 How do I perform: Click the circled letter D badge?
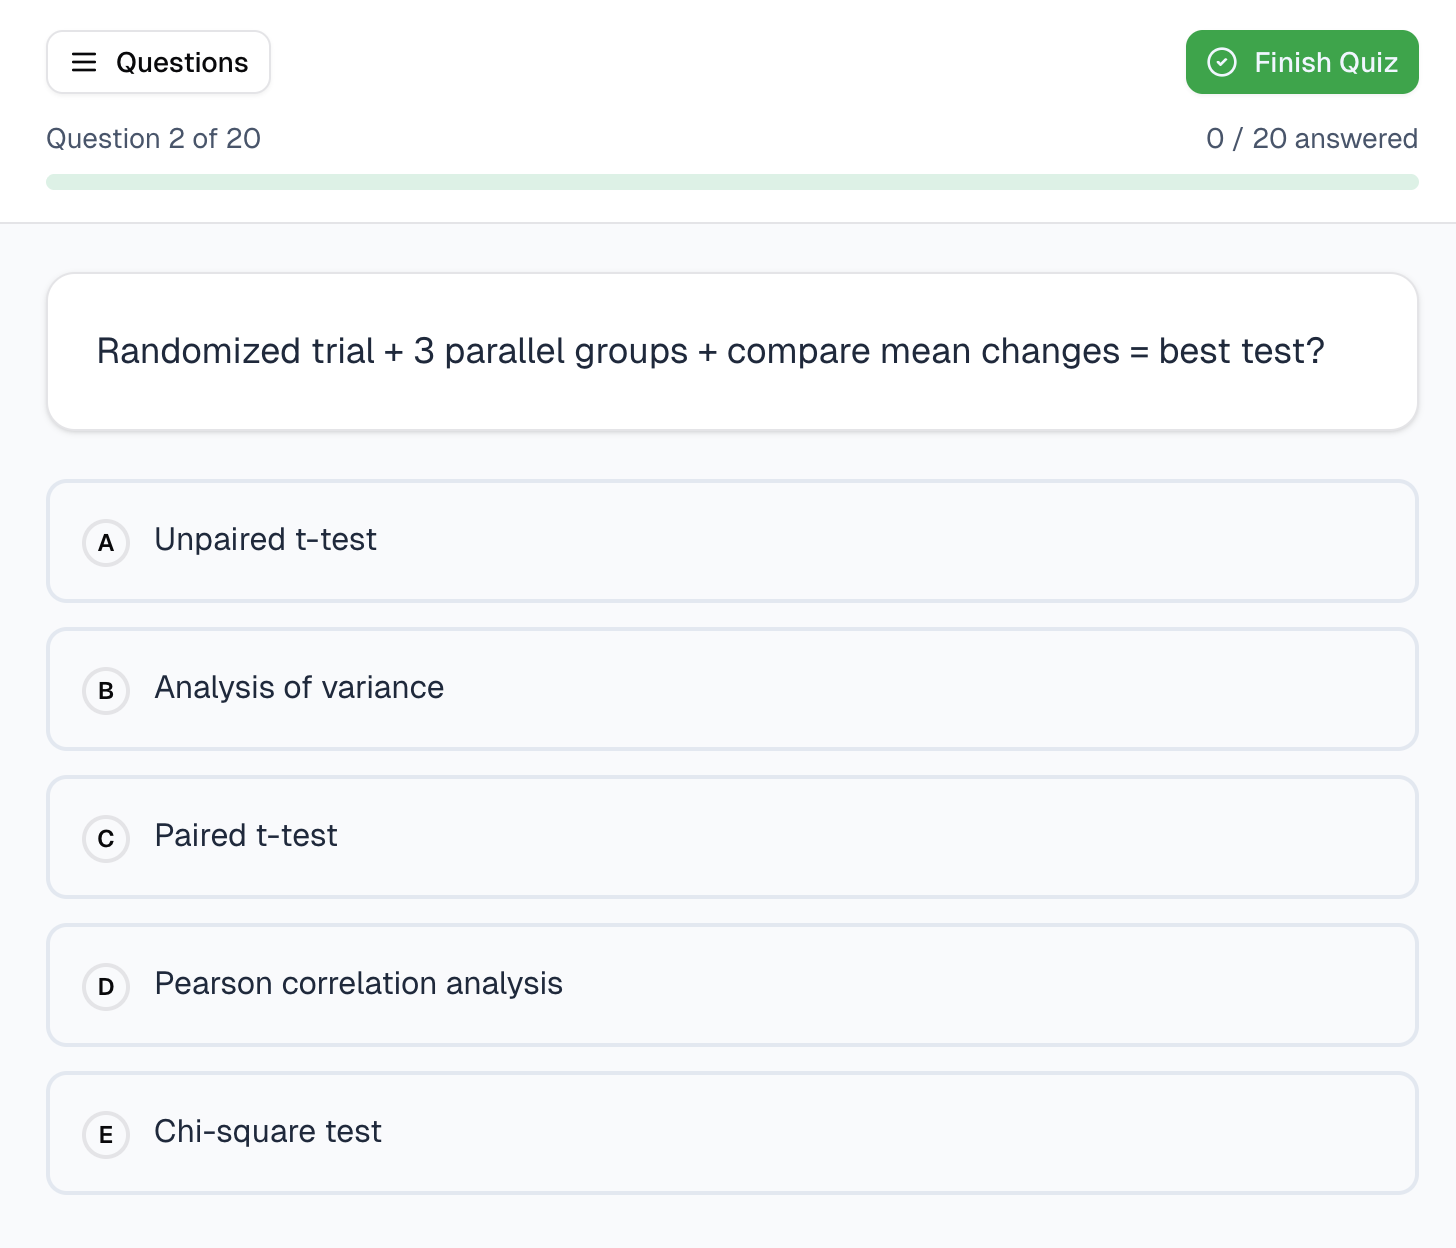click(105, 987)
